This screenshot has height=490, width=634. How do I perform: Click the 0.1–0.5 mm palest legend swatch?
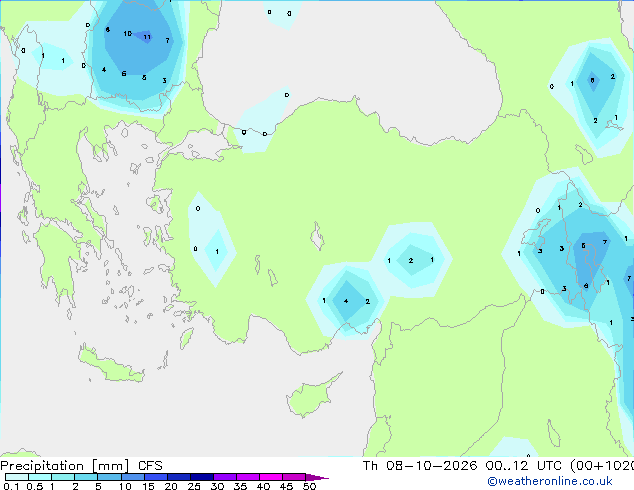click(17, 477)
